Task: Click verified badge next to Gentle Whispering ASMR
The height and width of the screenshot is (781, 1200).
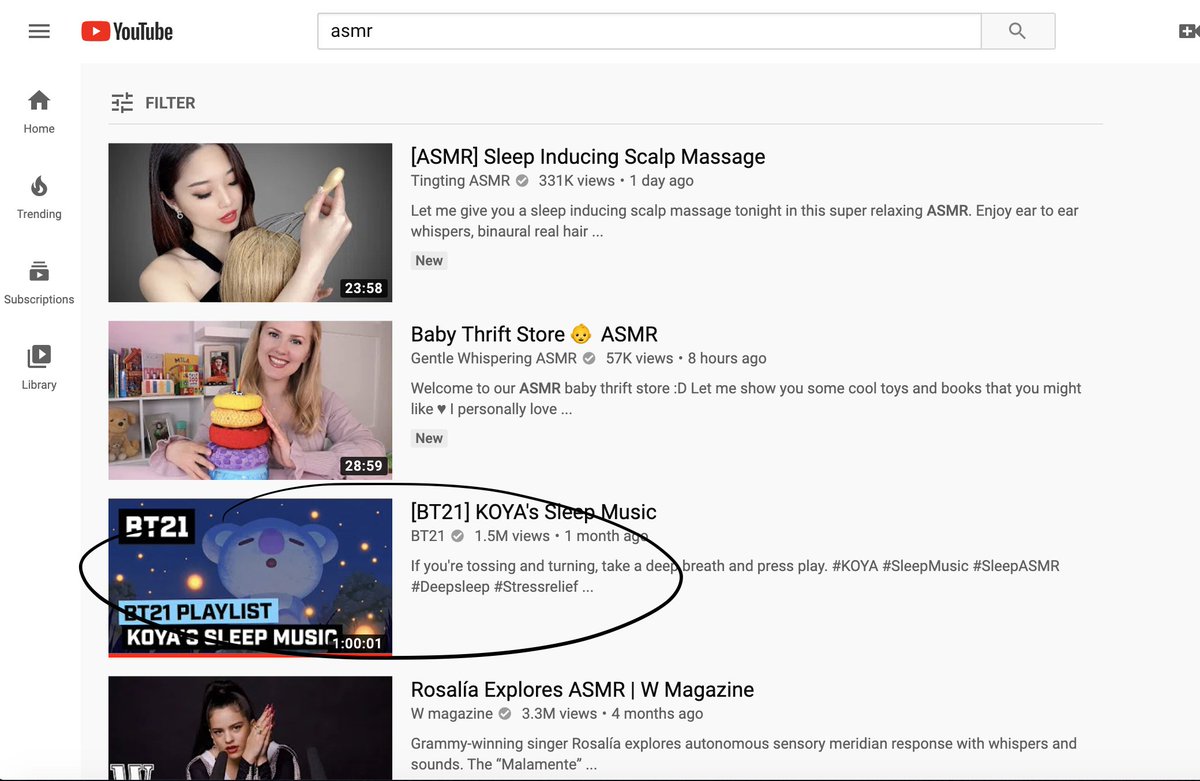Action: (x=588, y=358)
